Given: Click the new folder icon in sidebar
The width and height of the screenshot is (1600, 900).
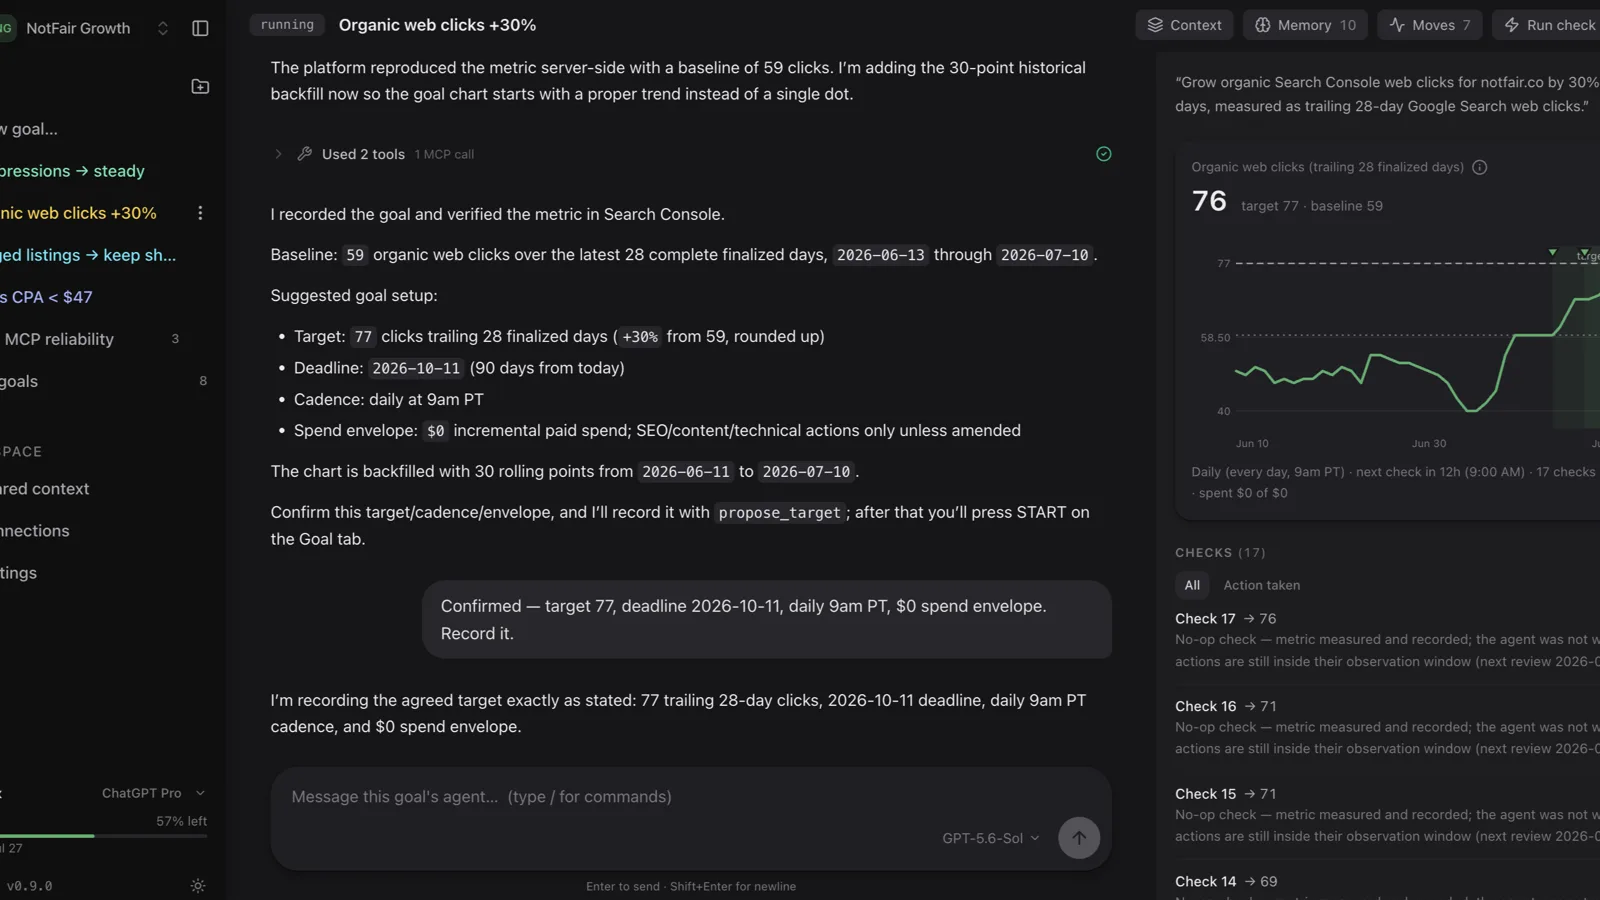Looking at the screenshot, I should [x=200, y=87].
